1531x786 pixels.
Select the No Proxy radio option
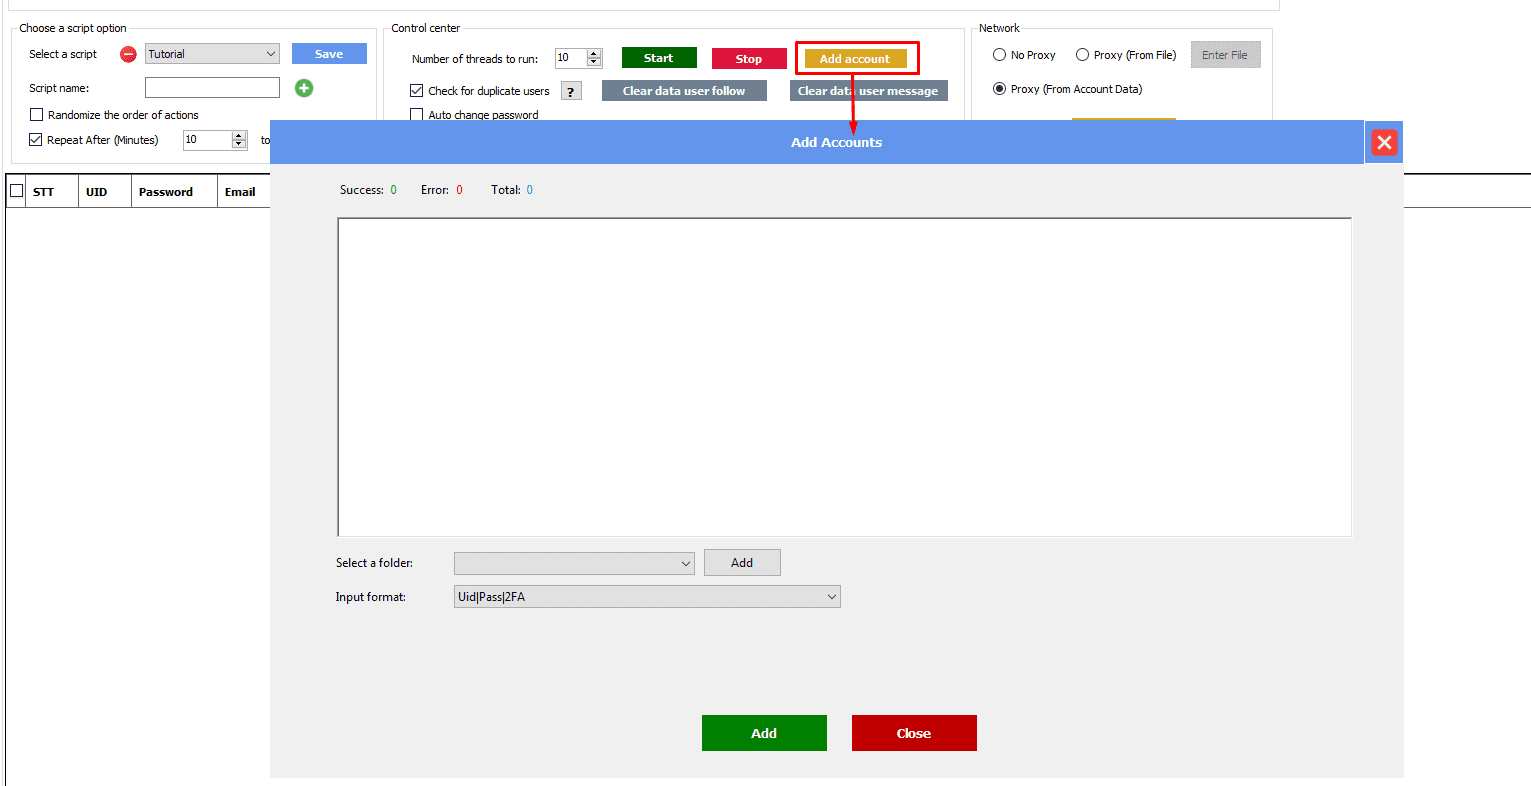(x=999, y=55)
